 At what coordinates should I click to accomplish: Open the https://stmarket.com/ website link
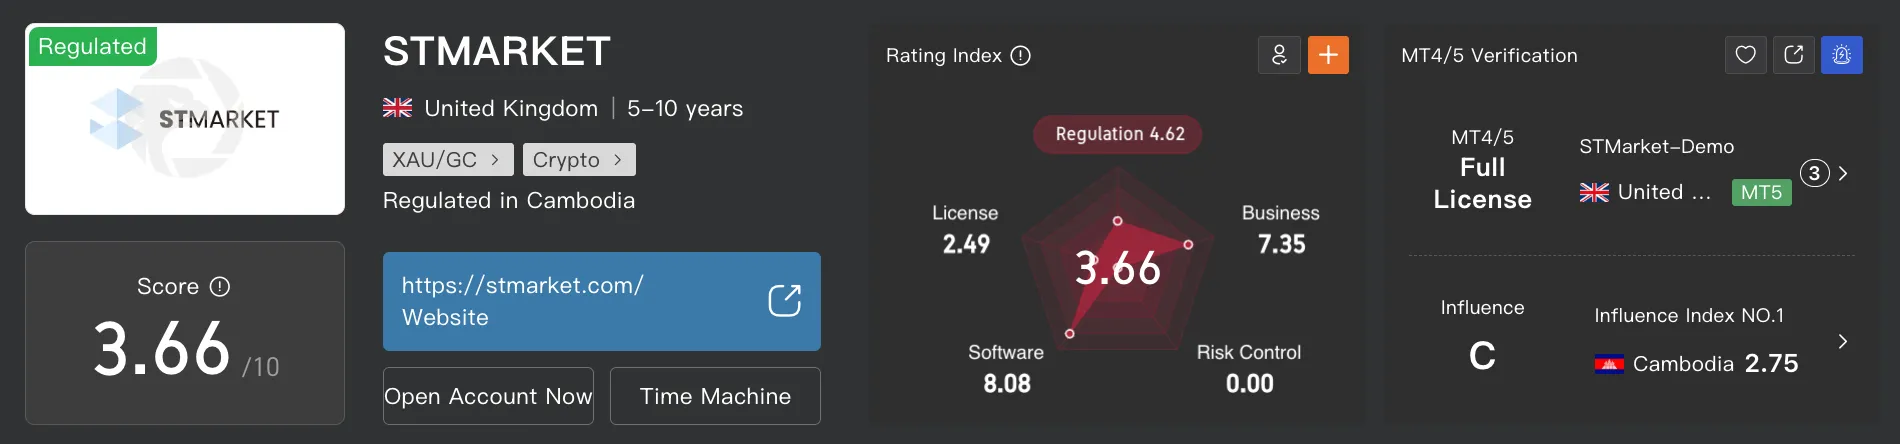(x=602, y=301)
